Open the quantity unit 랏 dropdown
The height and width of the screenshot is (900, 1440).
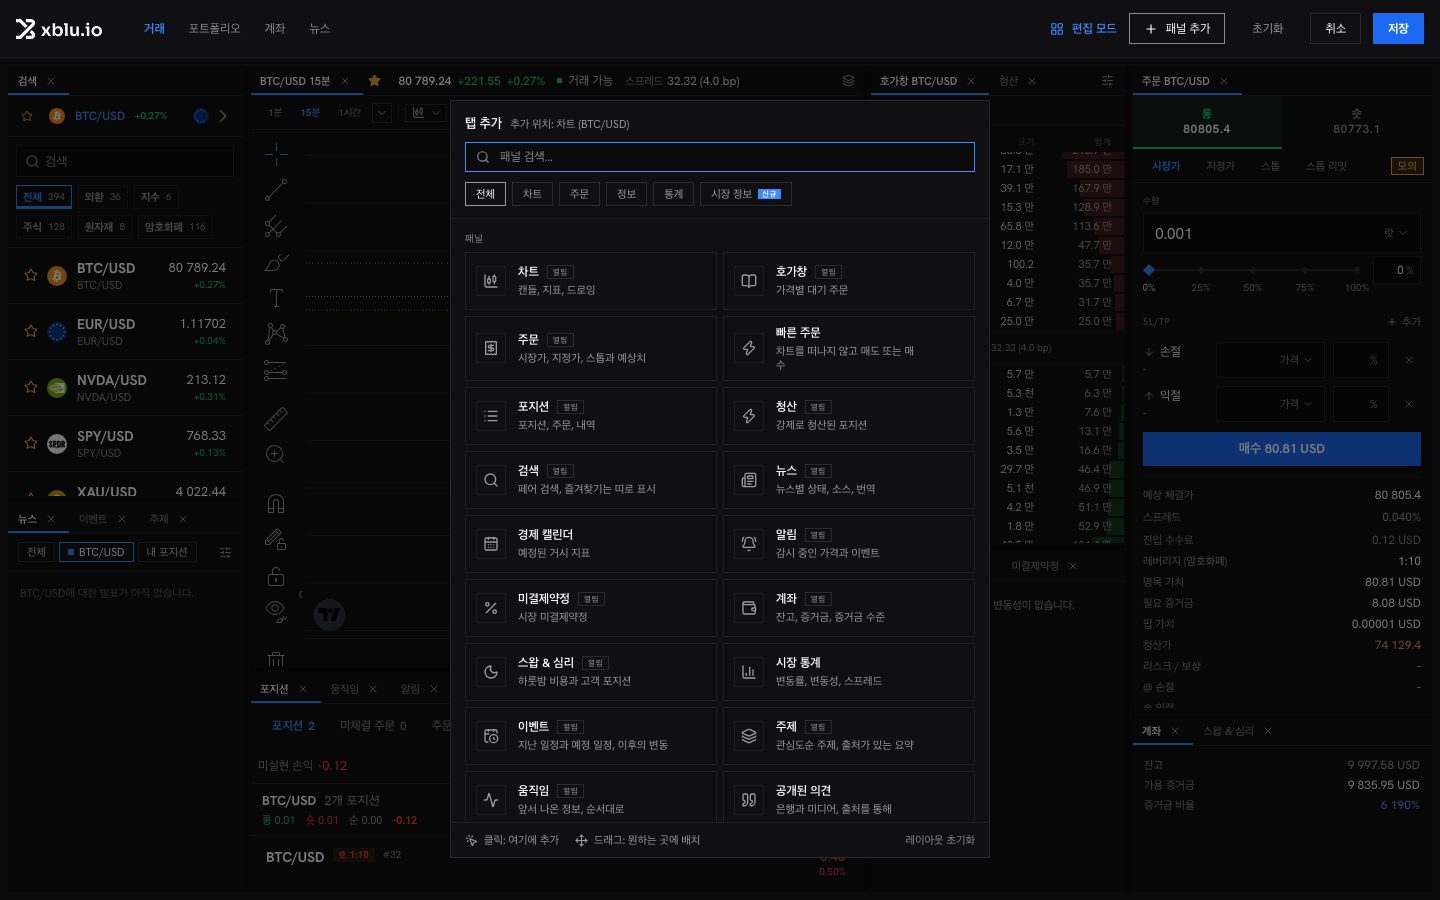click(1396, 233)
